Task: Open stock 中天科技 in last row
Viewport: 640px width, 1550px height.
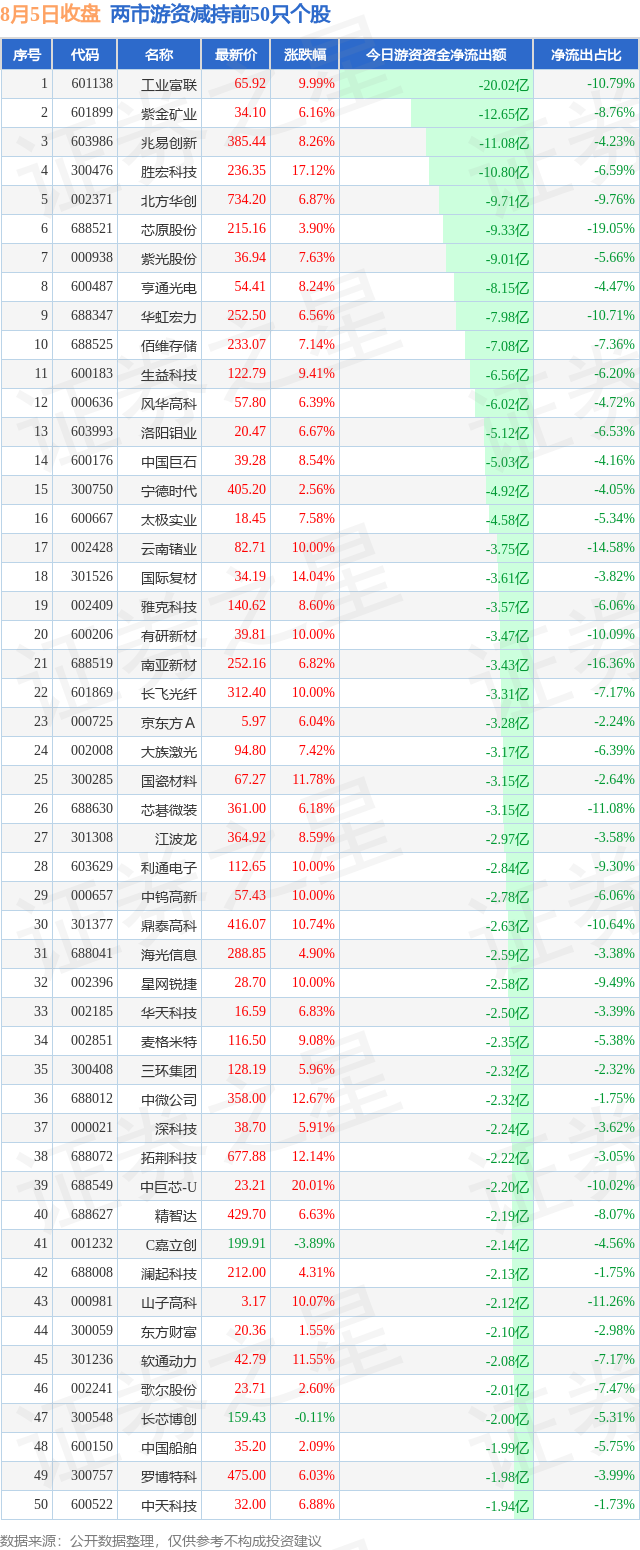Action: tap(169, 1505)
